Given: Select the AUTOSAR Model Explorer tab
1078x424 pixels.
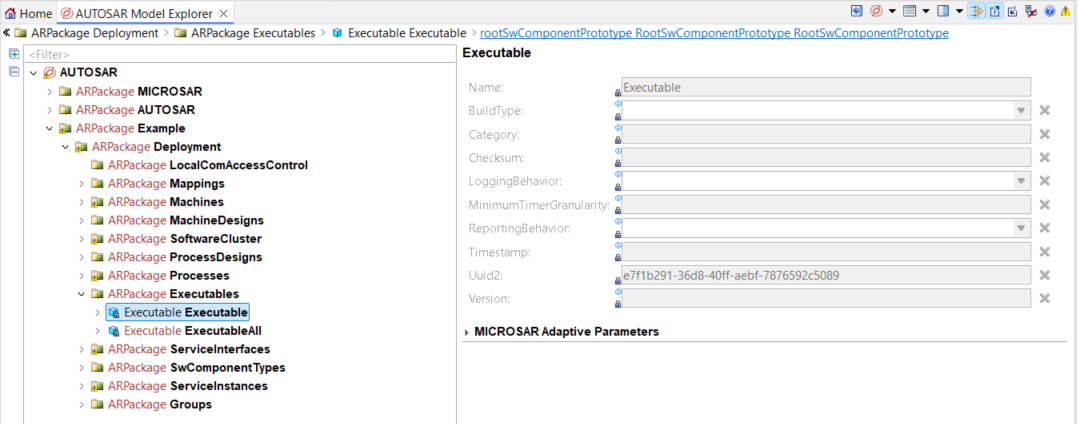Looking at the screenshot, I should [144, 13].
